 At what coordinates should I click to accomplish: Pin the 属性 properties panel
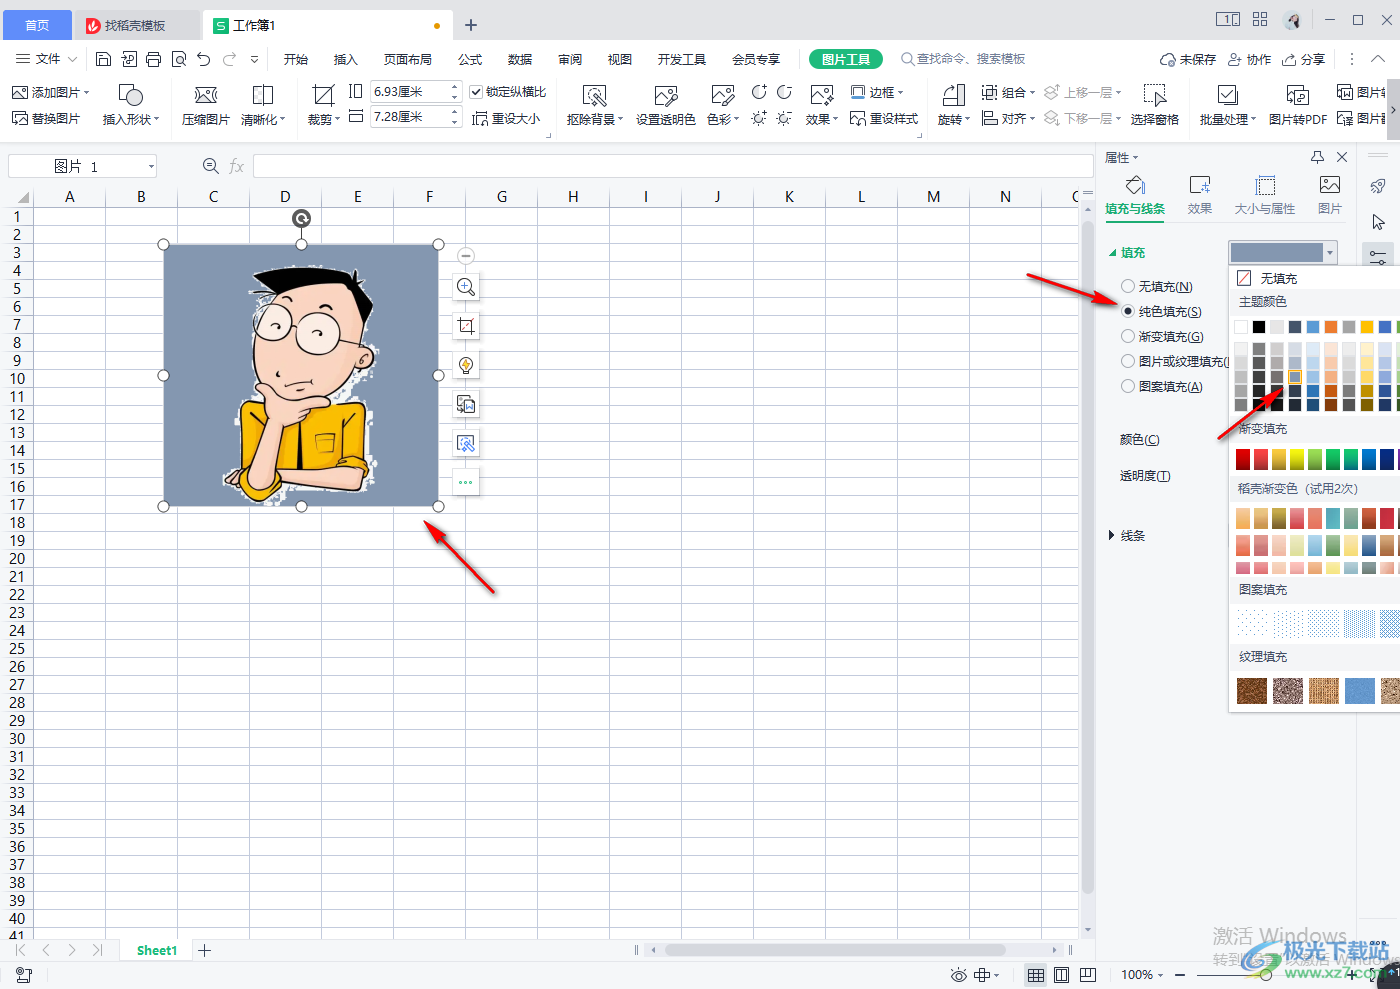(1317, 157)
